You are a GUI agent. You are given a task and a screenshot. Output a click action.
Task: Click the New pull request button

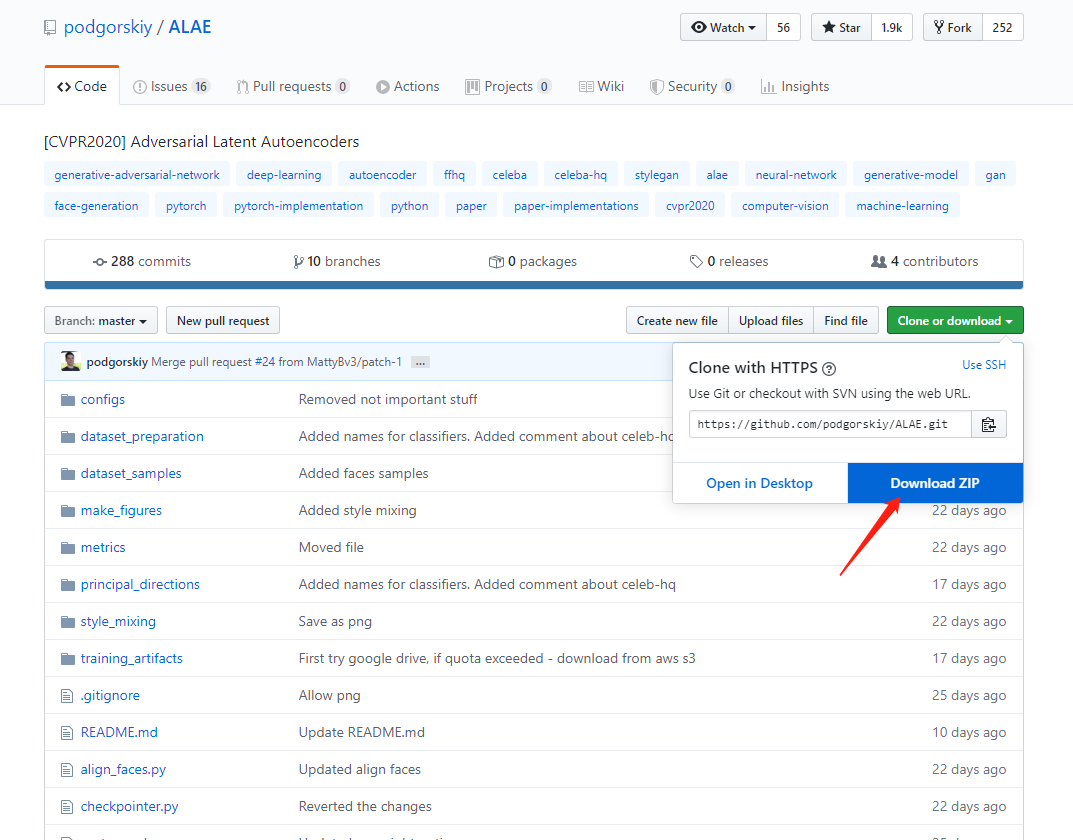coord(223,321)
